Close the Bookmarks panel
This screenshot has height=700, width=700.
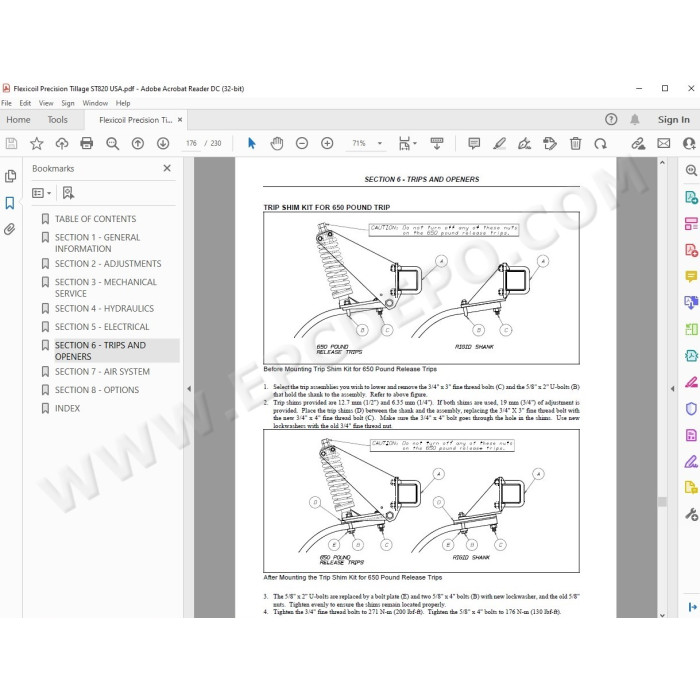[x=167, y=168]
